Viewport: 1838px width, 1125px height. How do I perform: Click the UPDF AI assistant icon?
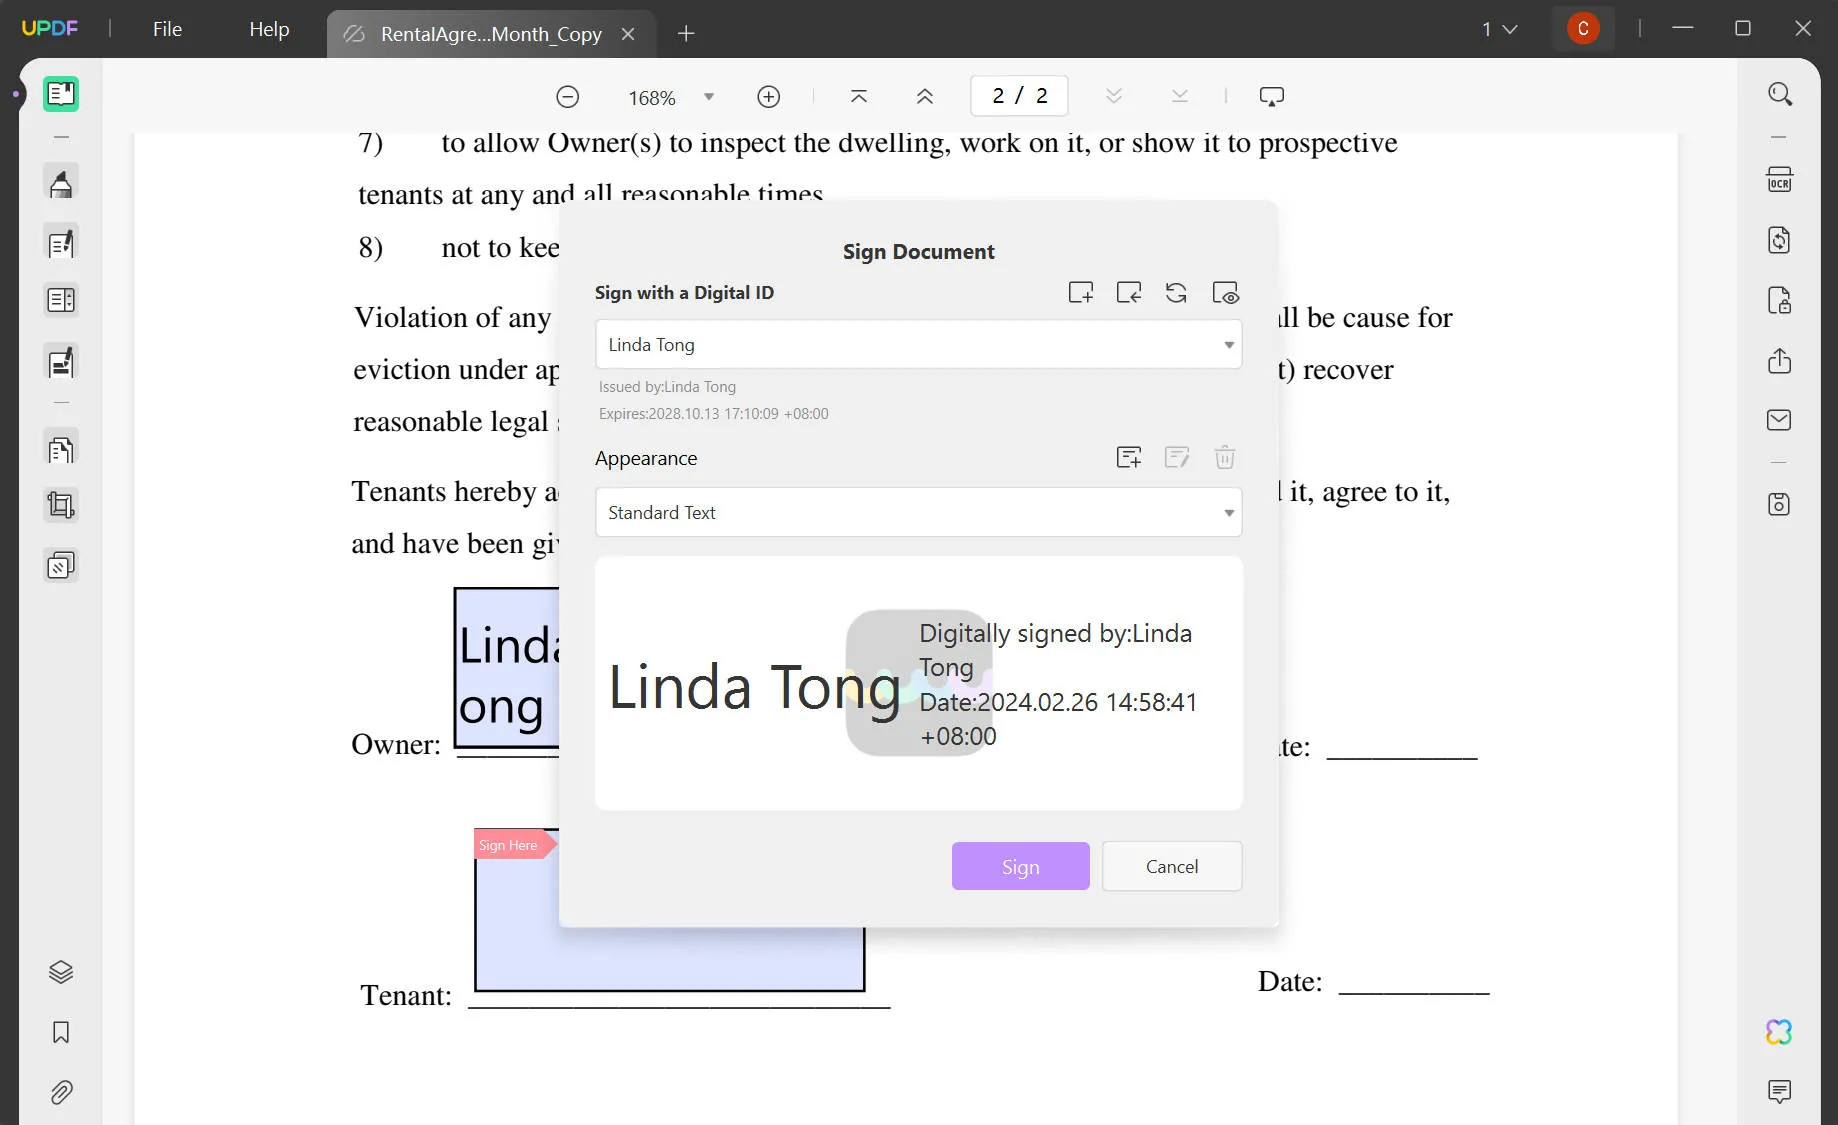tap(1778, 1031)
